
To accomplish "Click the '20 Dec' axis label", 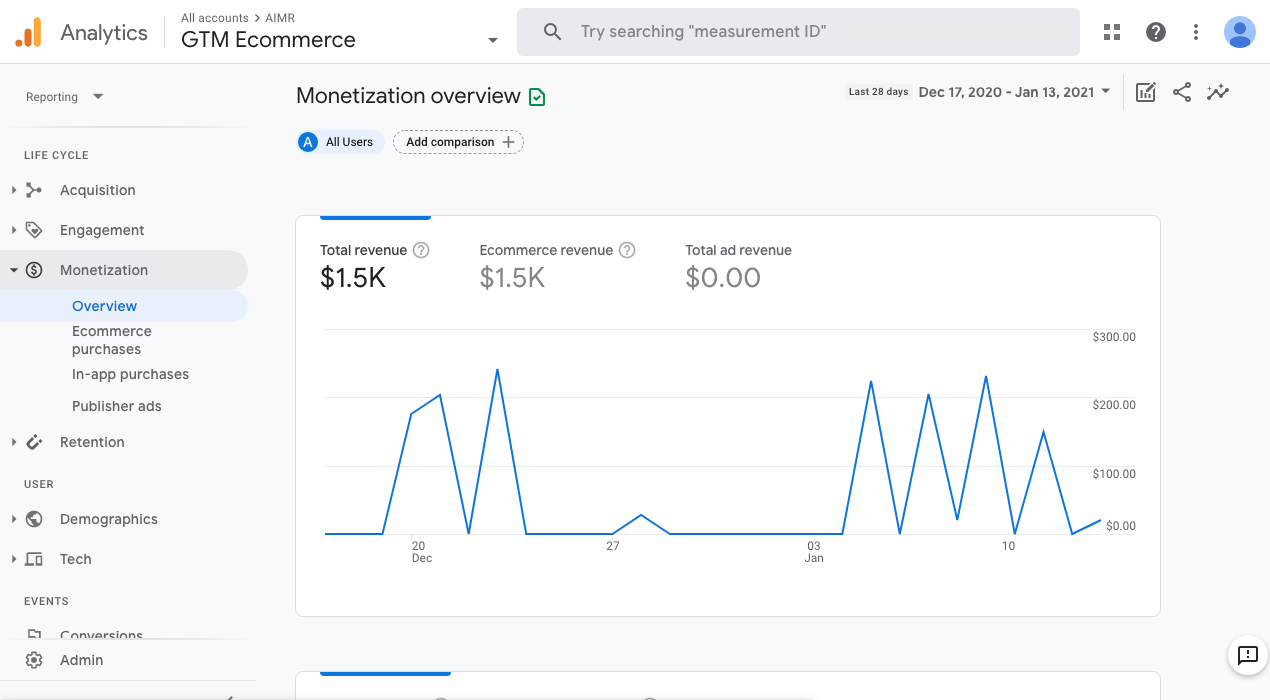I will point(420,552).
